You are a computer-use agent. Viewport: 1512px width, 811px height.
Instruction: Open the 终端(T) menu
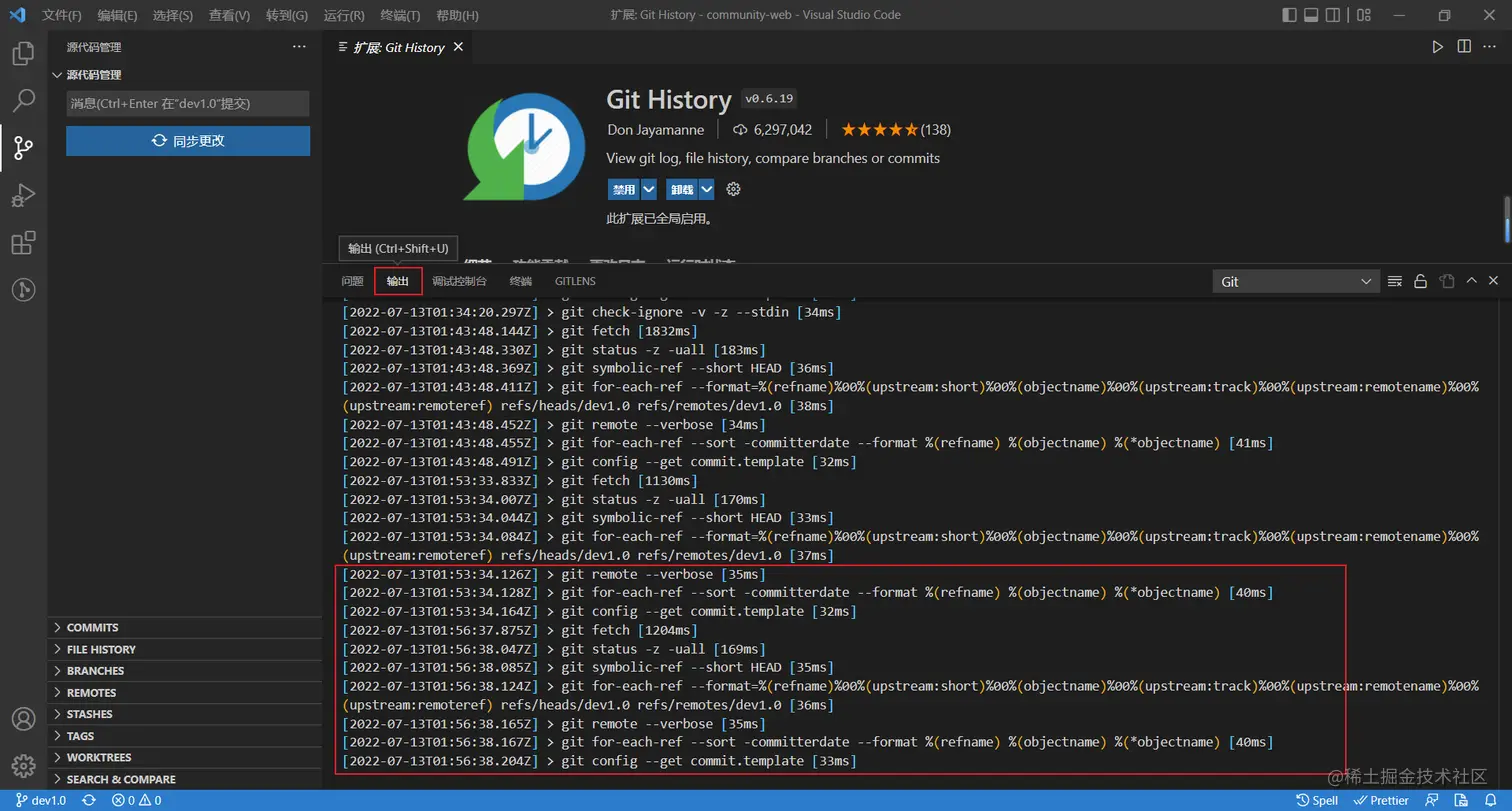pos(401,15)
